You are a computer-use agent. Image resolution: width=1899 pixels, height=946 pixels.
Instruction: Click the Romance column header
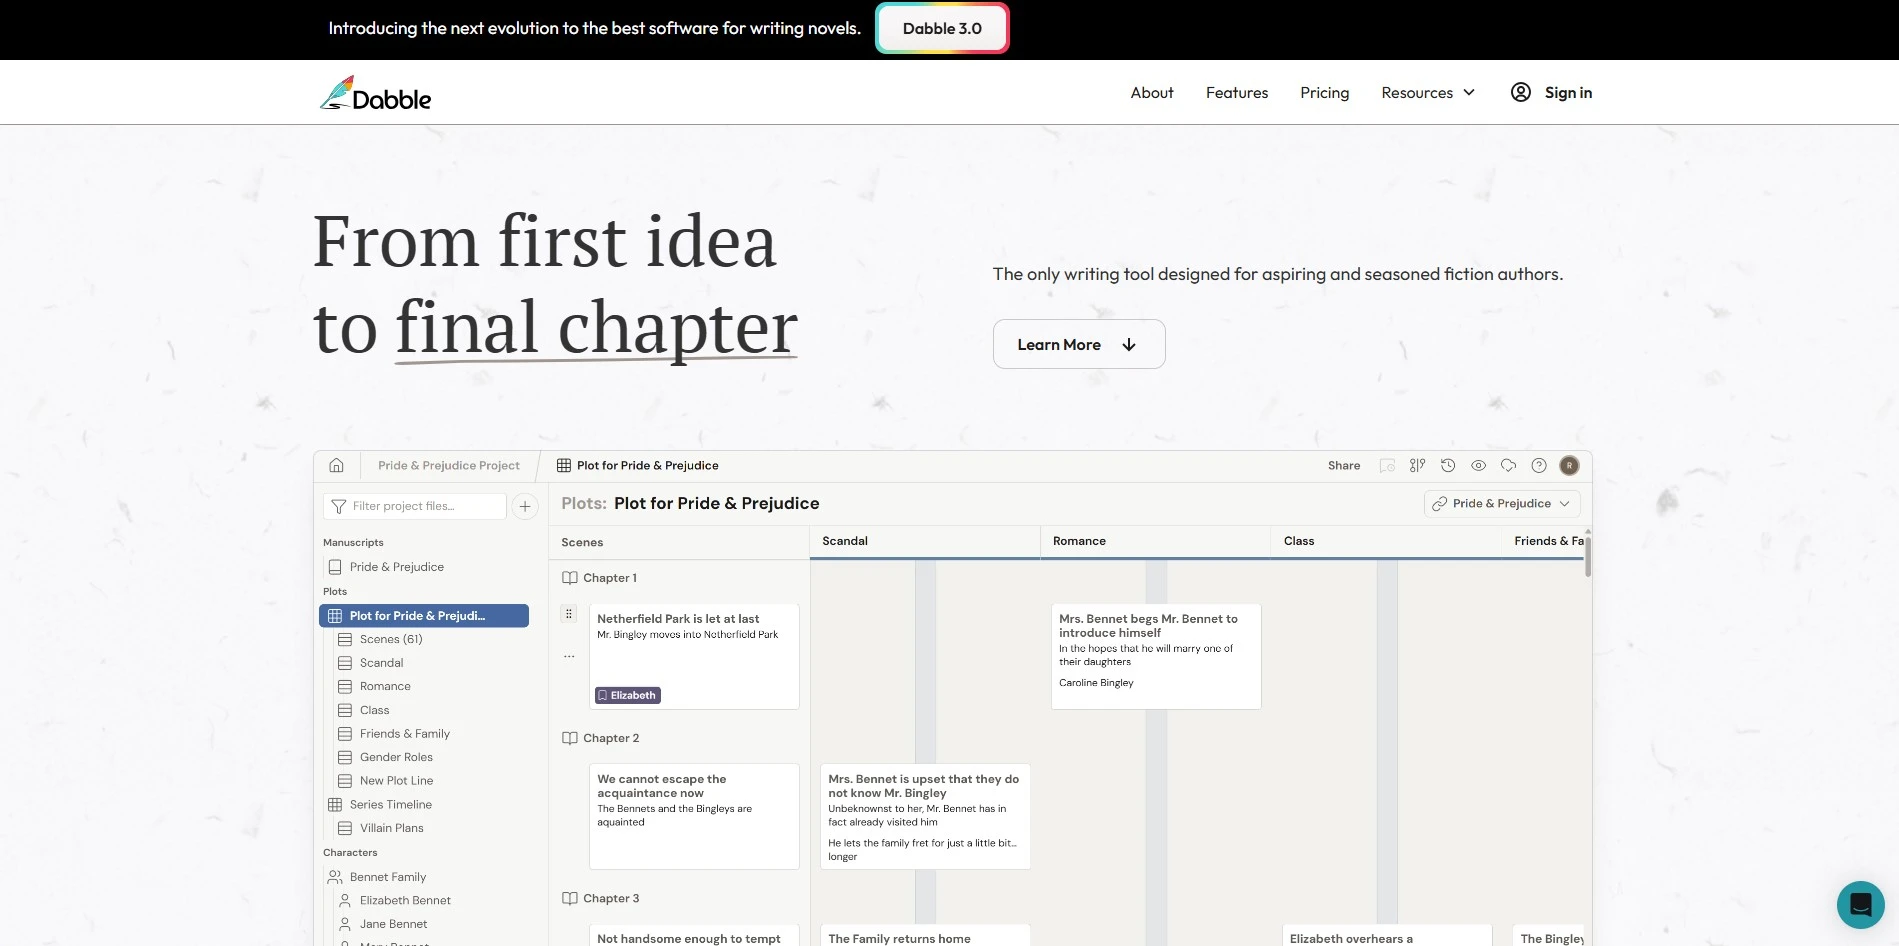click(x=1156, y=541)
